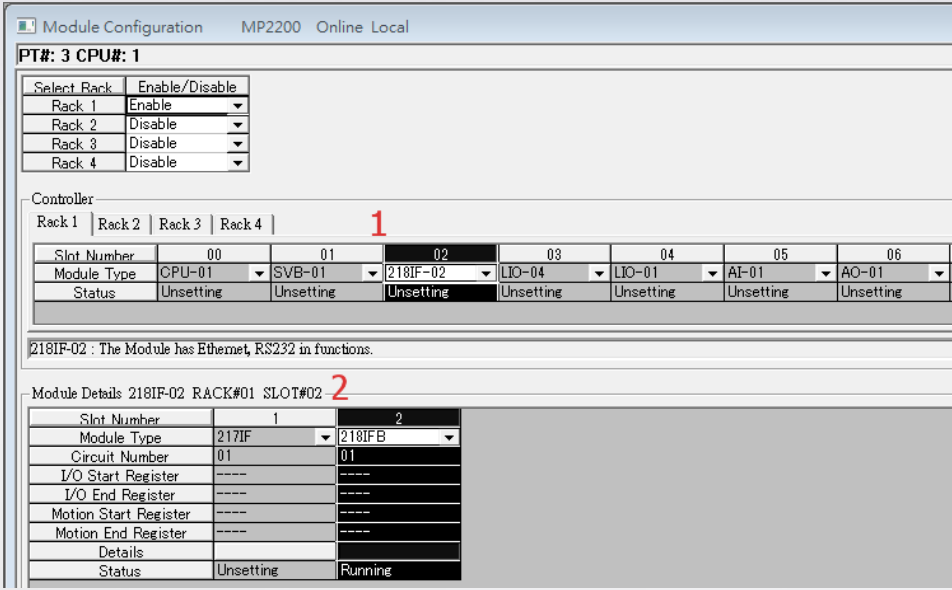Screen dimensions: 952x590
Task: Click the 217IF Motion End Register cell
Action: tap(275, 532)
